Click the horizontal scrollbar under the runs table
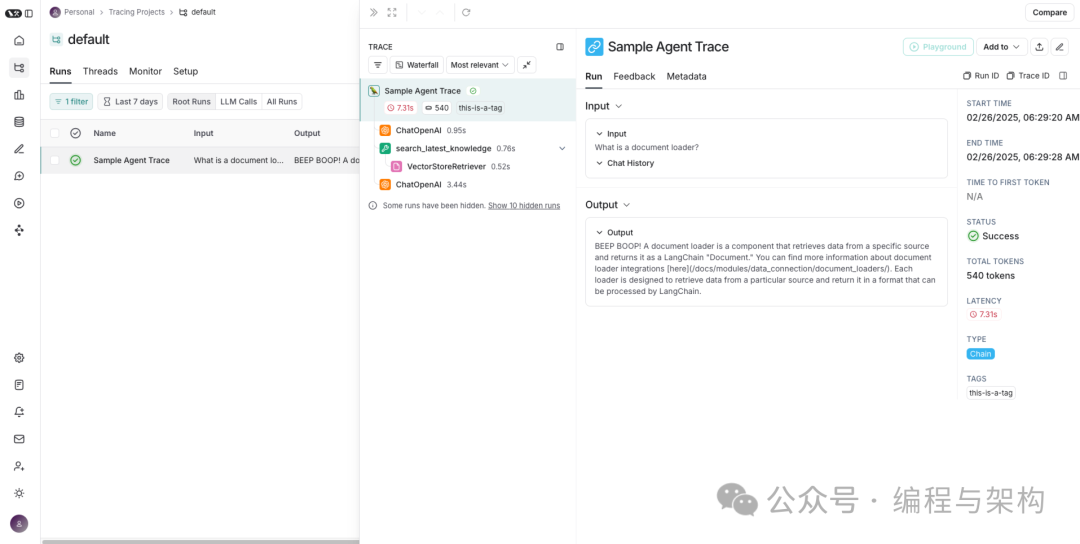 [200, 541]
